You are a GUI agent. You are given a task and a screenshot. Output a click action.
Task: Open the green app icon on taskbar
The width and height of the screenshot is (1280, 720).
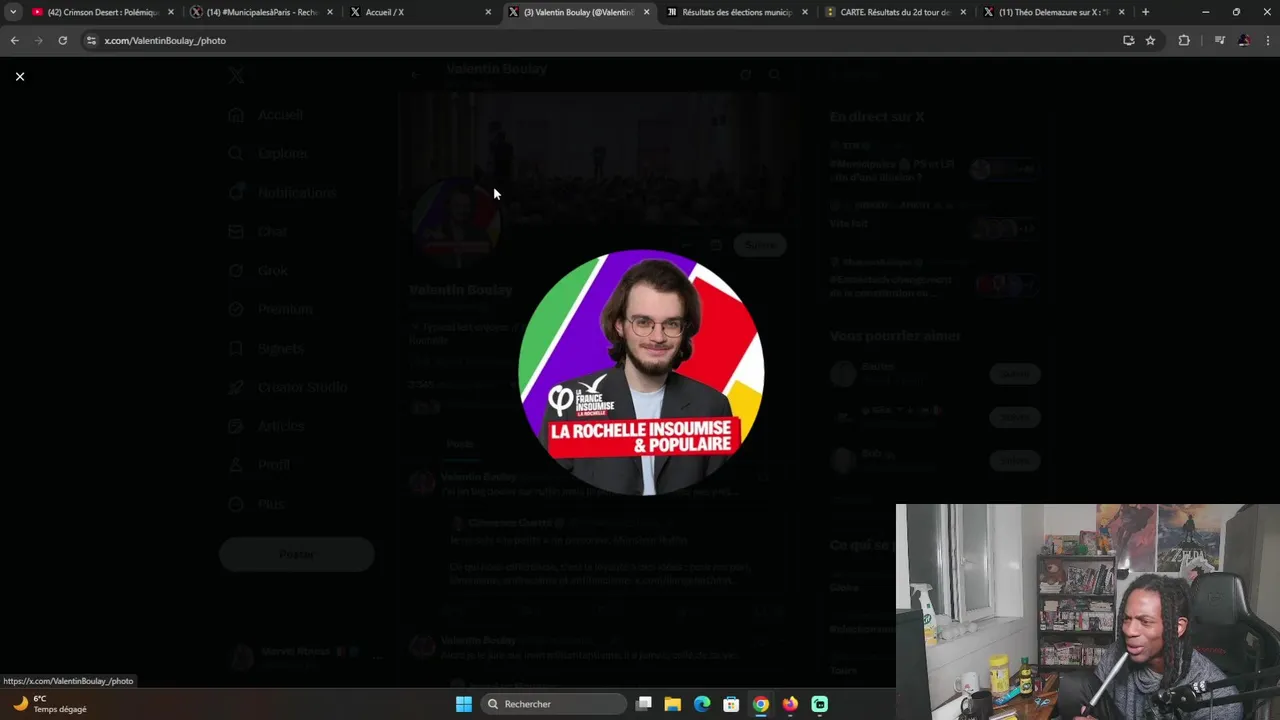click(x=819, y=704)
